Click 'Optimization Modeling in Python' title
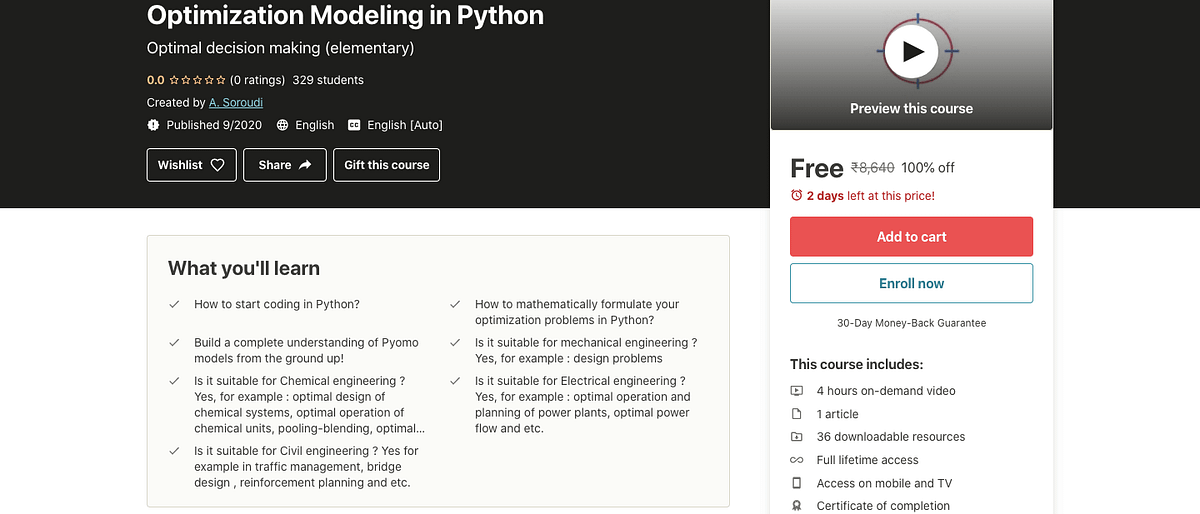Image resolution: width=1200 pixels, height=514 pixels. (x=345, y=15)
